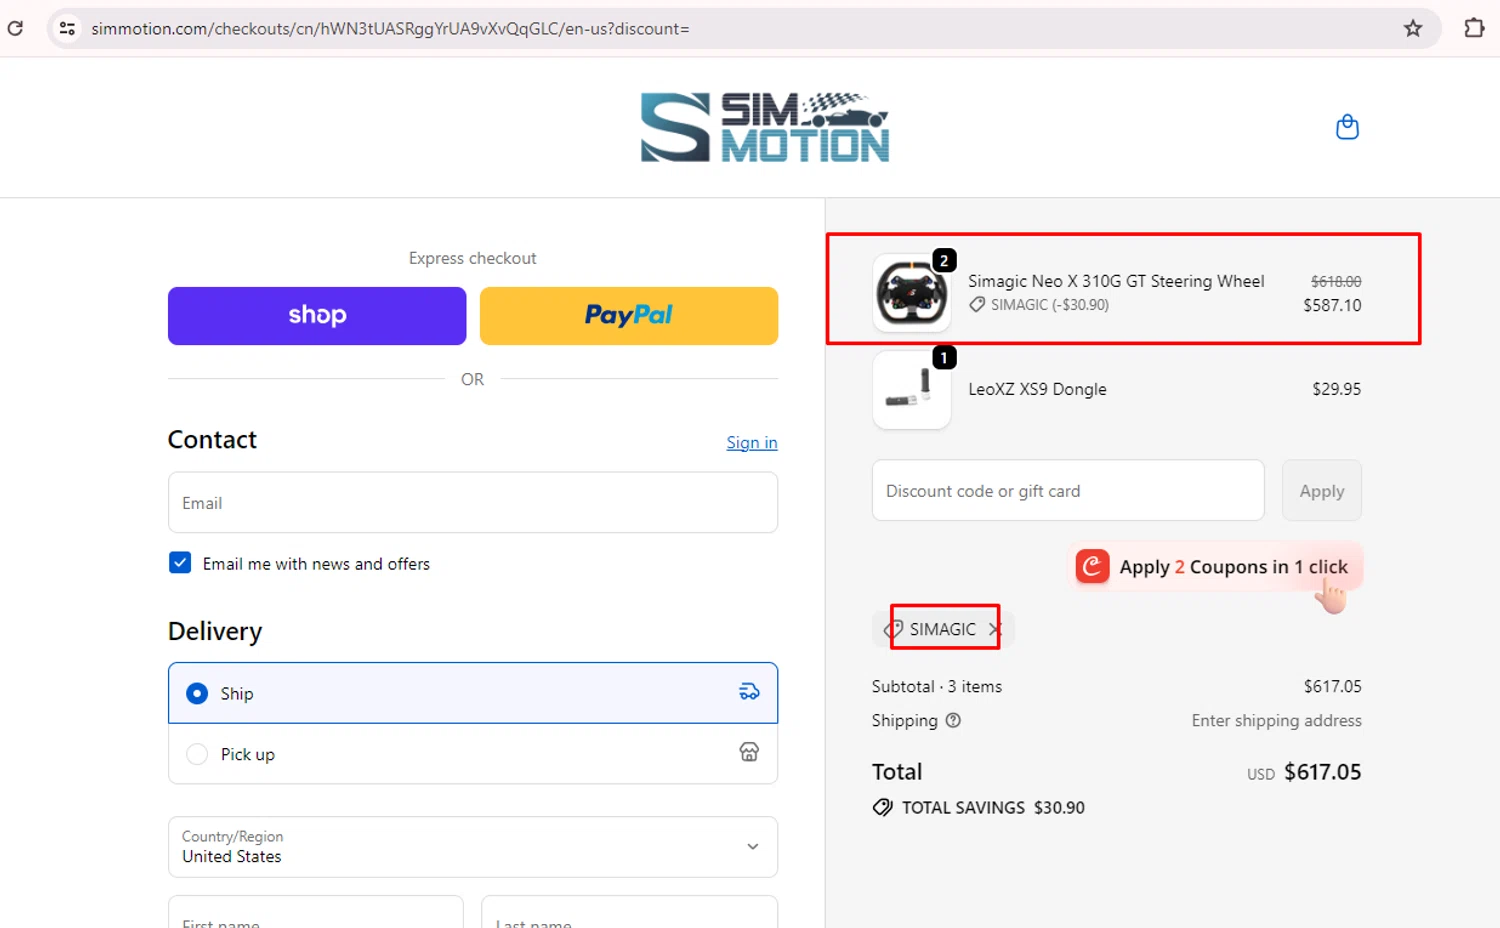Open the browser extensions puzzle icon
This screenshot has height=928, width=1500.
coord(1474,28)
